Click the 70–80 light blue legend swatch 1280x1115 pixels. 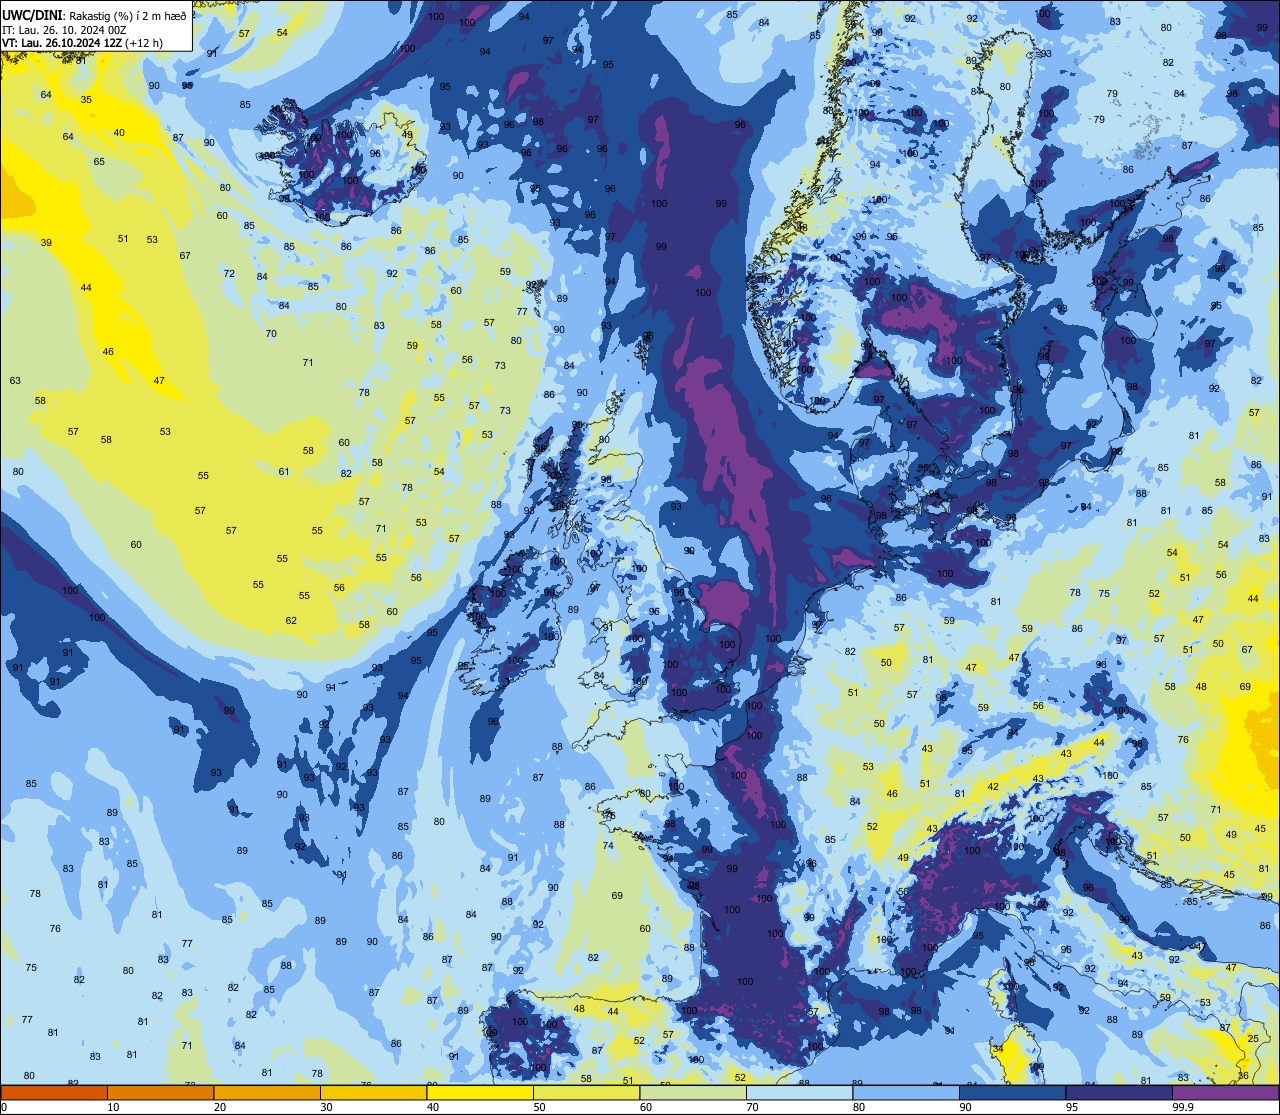(799, 1092)
